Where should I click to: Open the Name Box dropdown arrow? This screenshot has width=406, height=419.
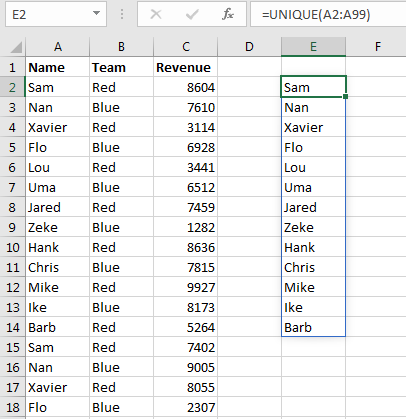[96, 14]
